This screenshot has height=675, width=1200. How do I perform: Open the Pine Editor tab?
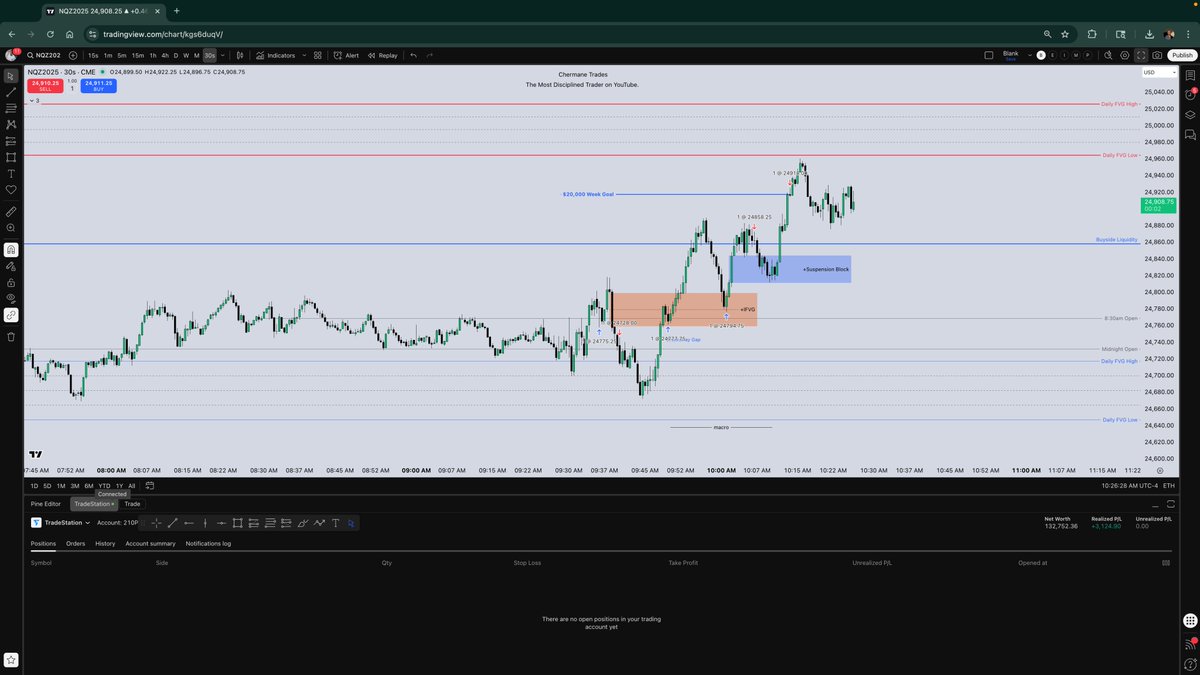(46, 504)
